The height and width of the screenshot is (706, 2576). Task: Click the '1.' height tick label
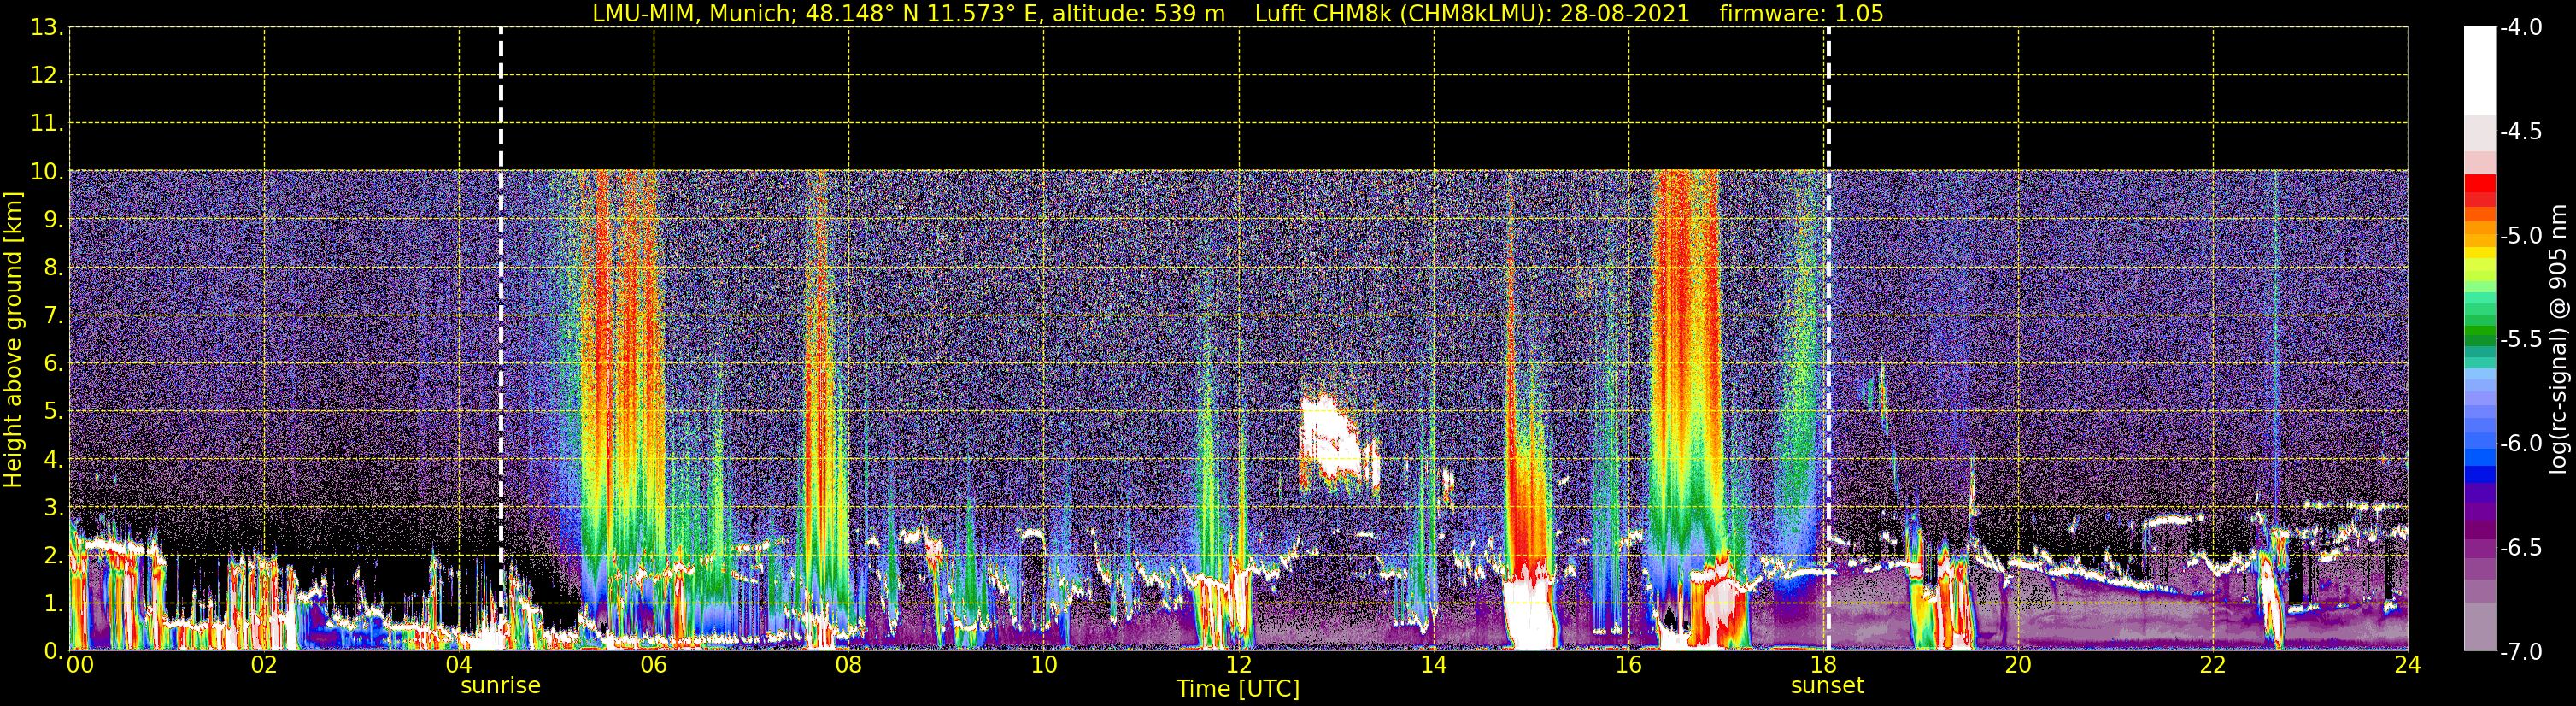(x=53, y=603)
